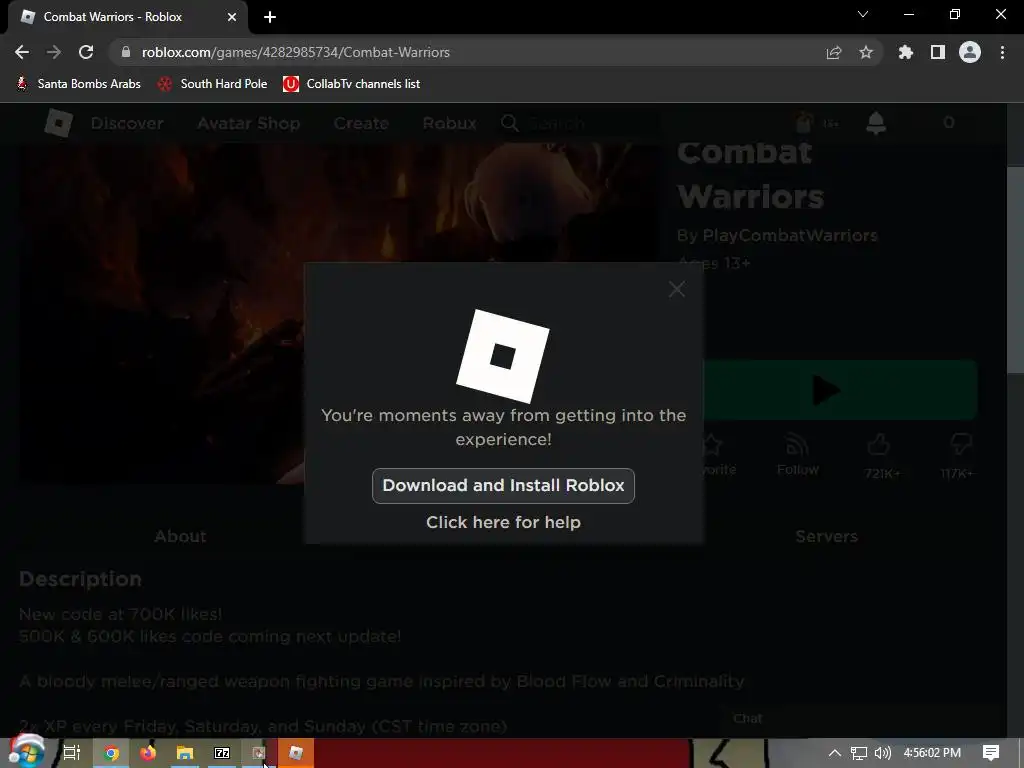Share this page from the address bar
Viewport: 1024px width, 768px height.
pyautogui.click(x=833, y=52)
